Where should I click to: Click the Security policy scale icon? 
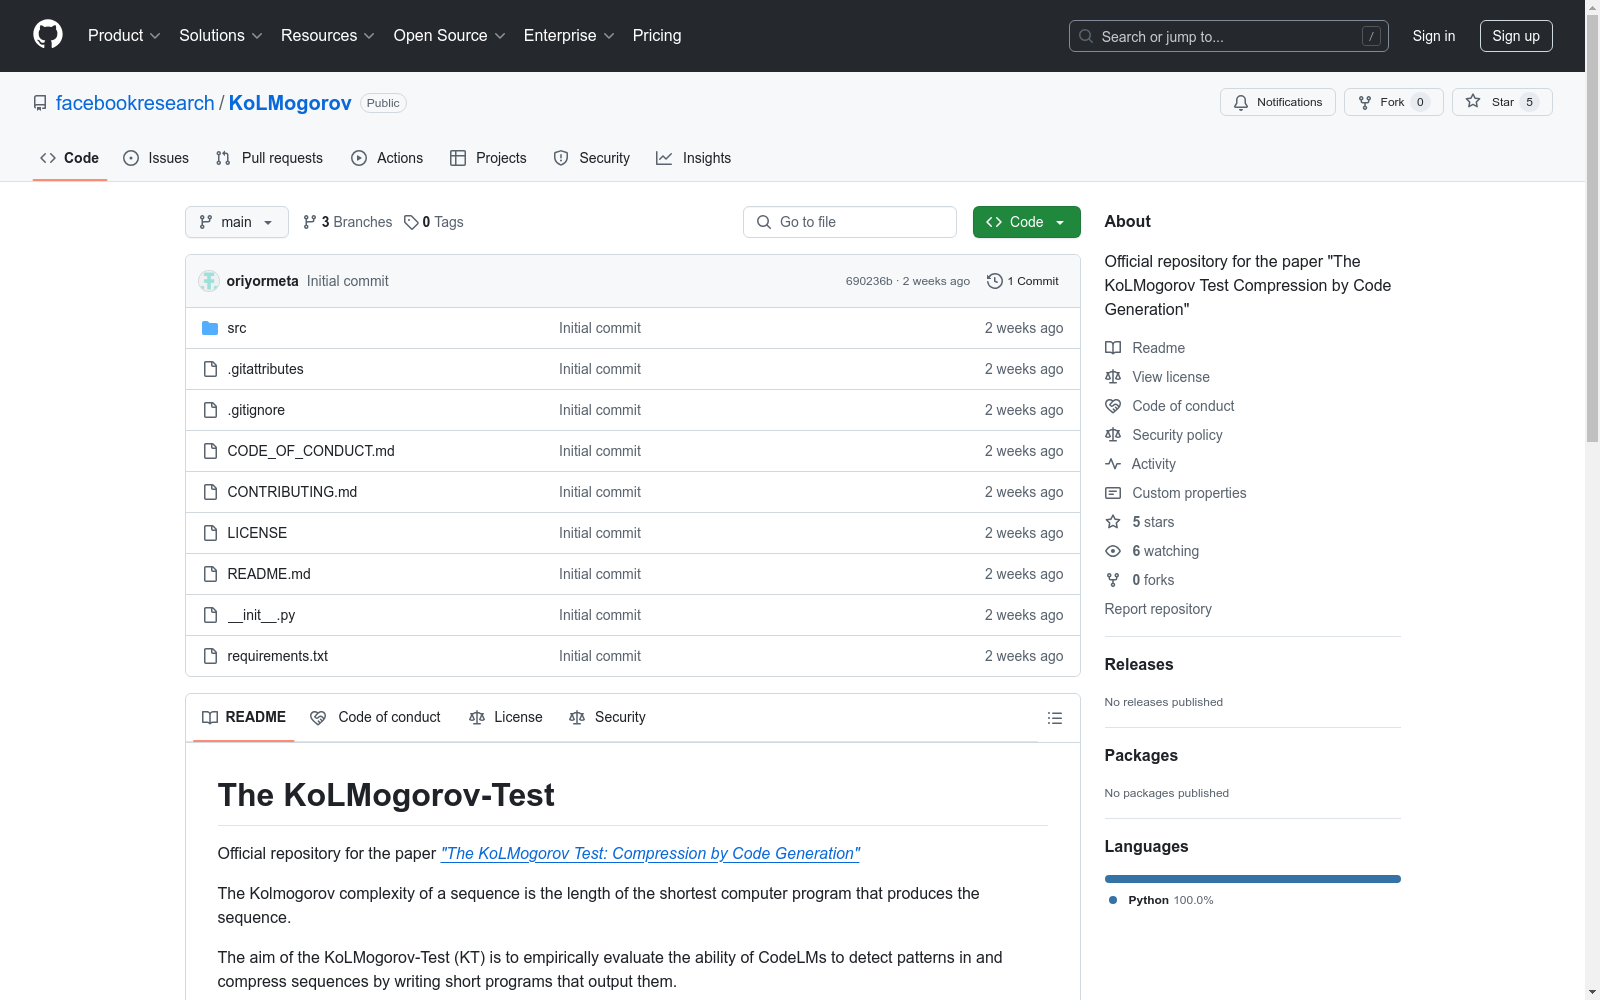pos(1113,435)
